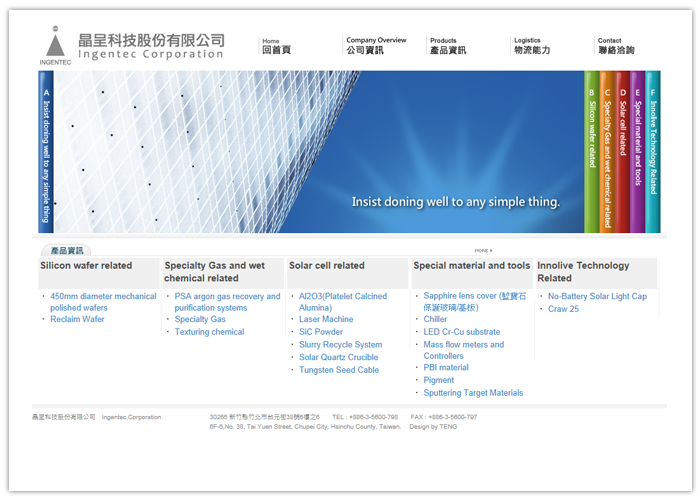Open the Home navigation item
Viewport: 700px width, 500px height.
click(x=276, y=46)
